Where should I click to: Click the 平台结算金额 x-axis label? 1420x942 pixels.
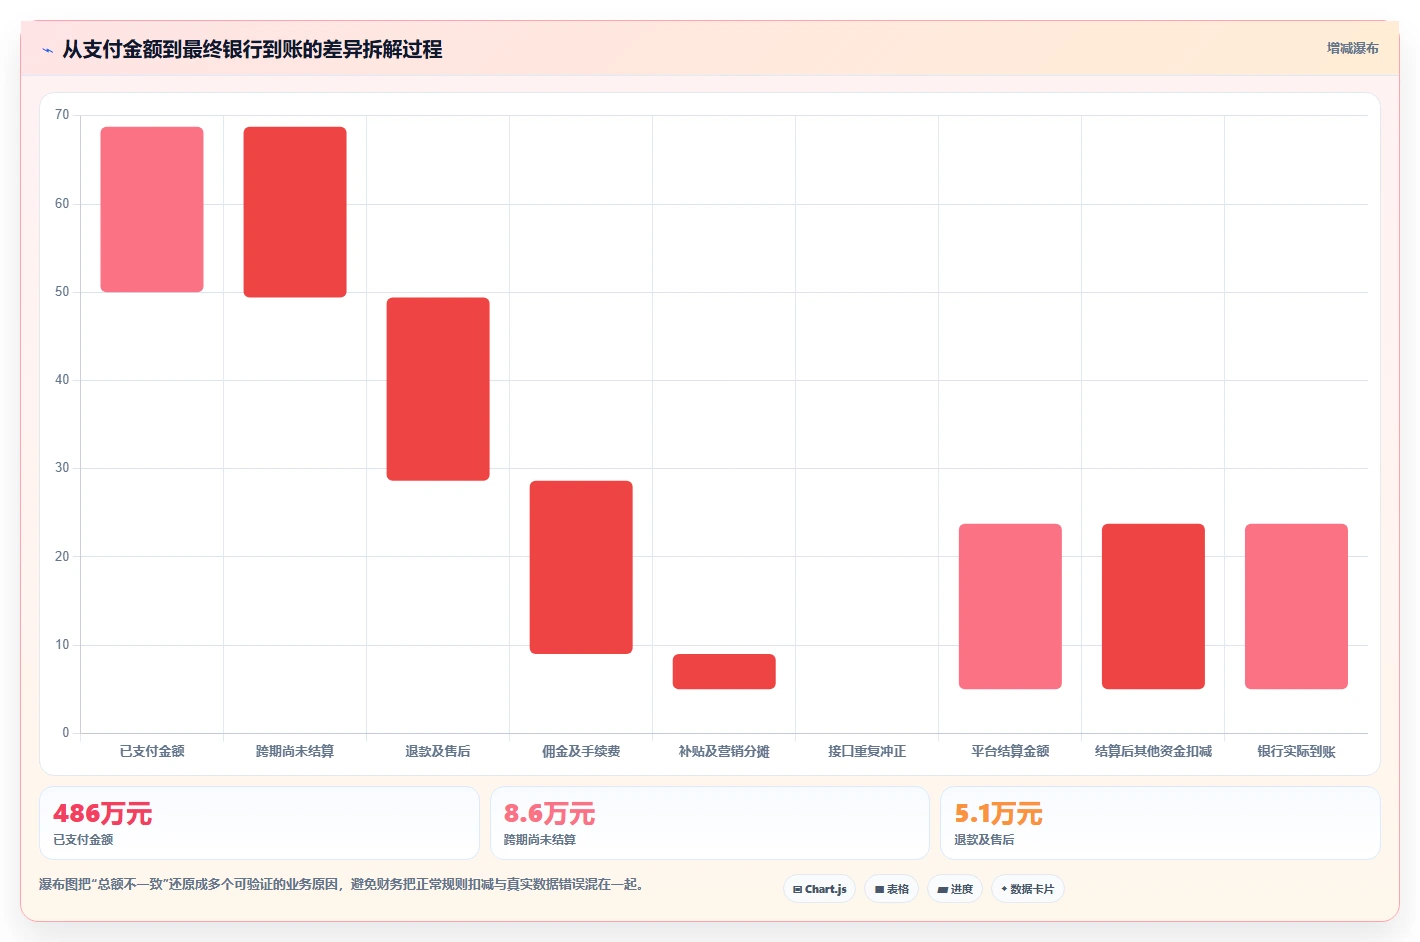click(1010, 751)
